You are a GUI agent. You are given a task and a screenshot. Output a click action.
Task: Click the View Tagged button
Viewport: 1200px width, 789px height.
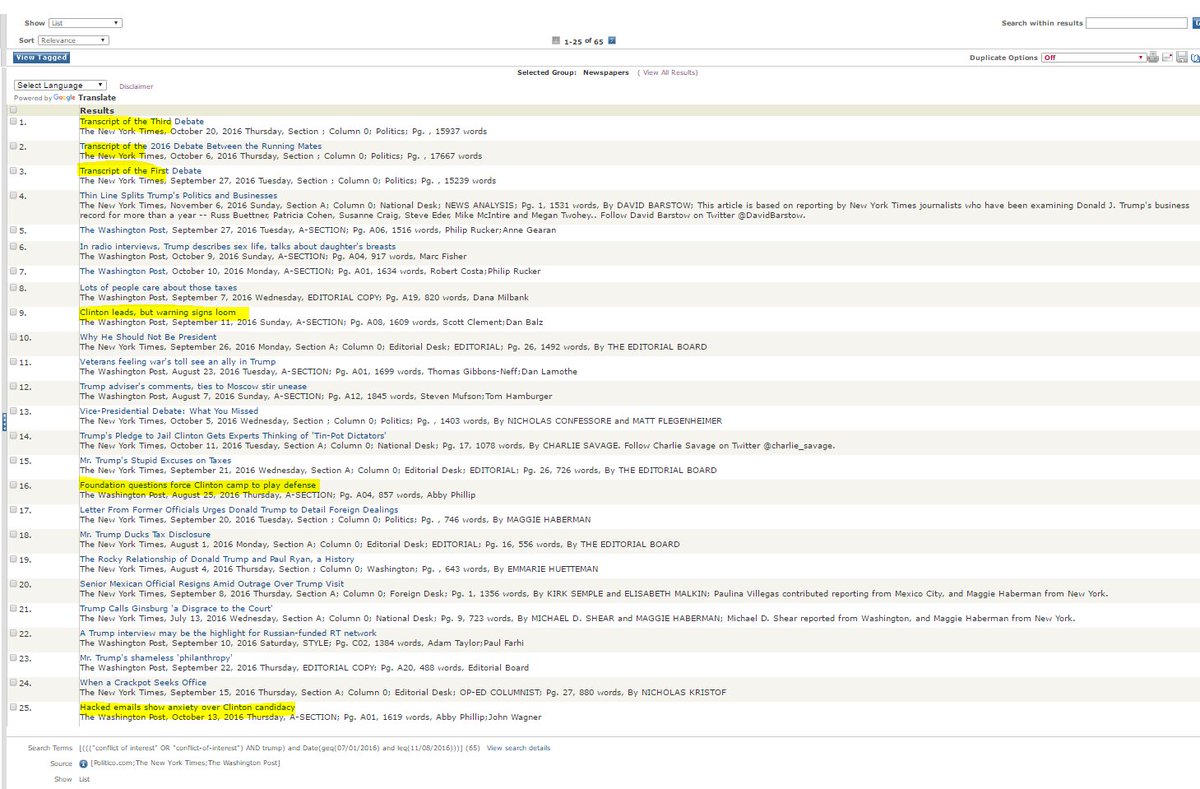coord(41,57)
